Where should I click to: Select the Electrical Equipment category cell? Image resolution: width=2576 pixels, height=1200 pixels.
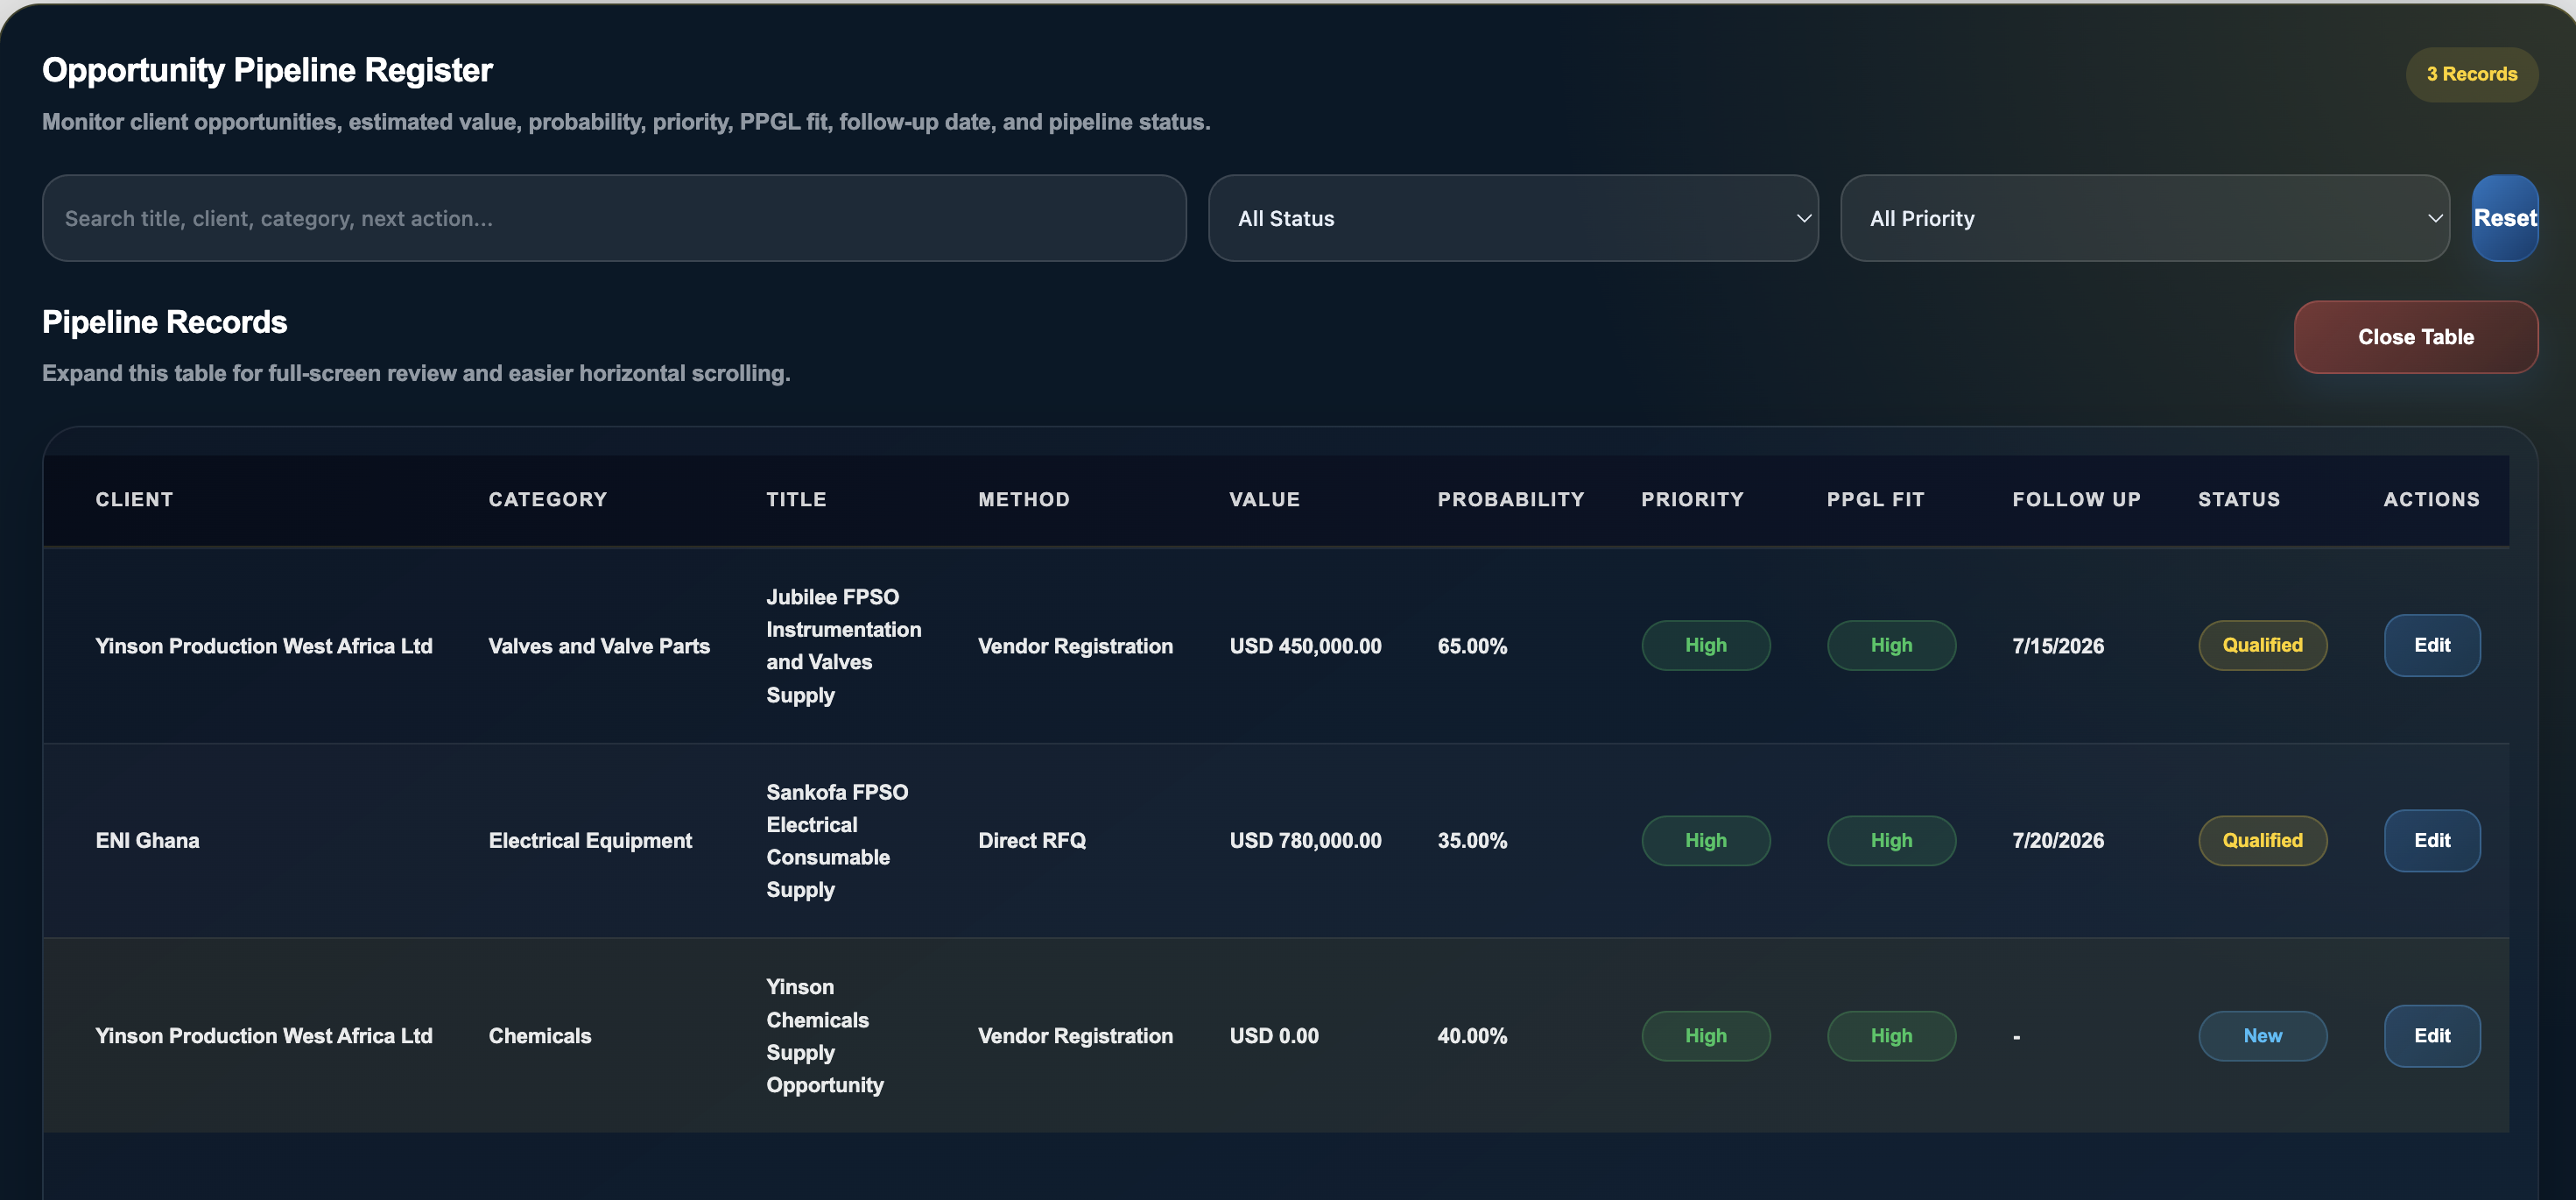tap(590, 840)
